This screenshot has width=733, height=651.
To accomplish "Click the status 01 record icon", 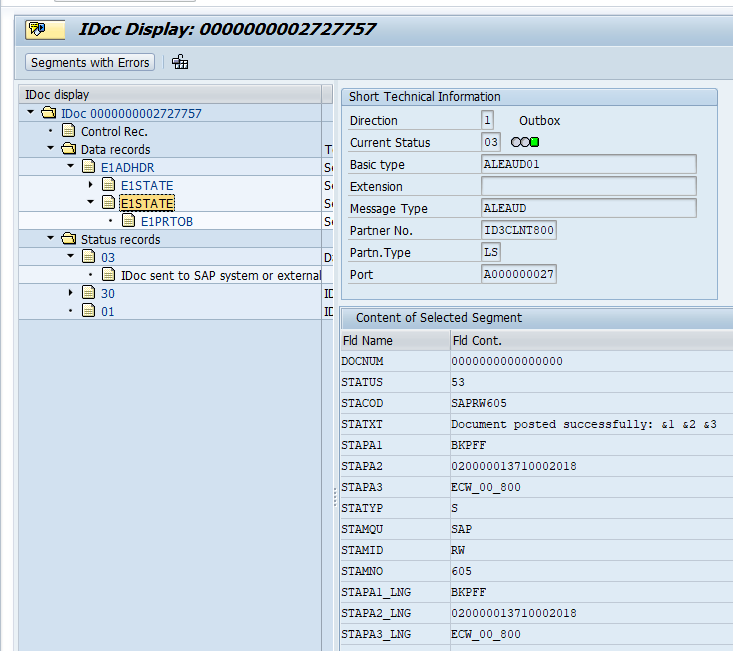I will click(x=89, y=311).
